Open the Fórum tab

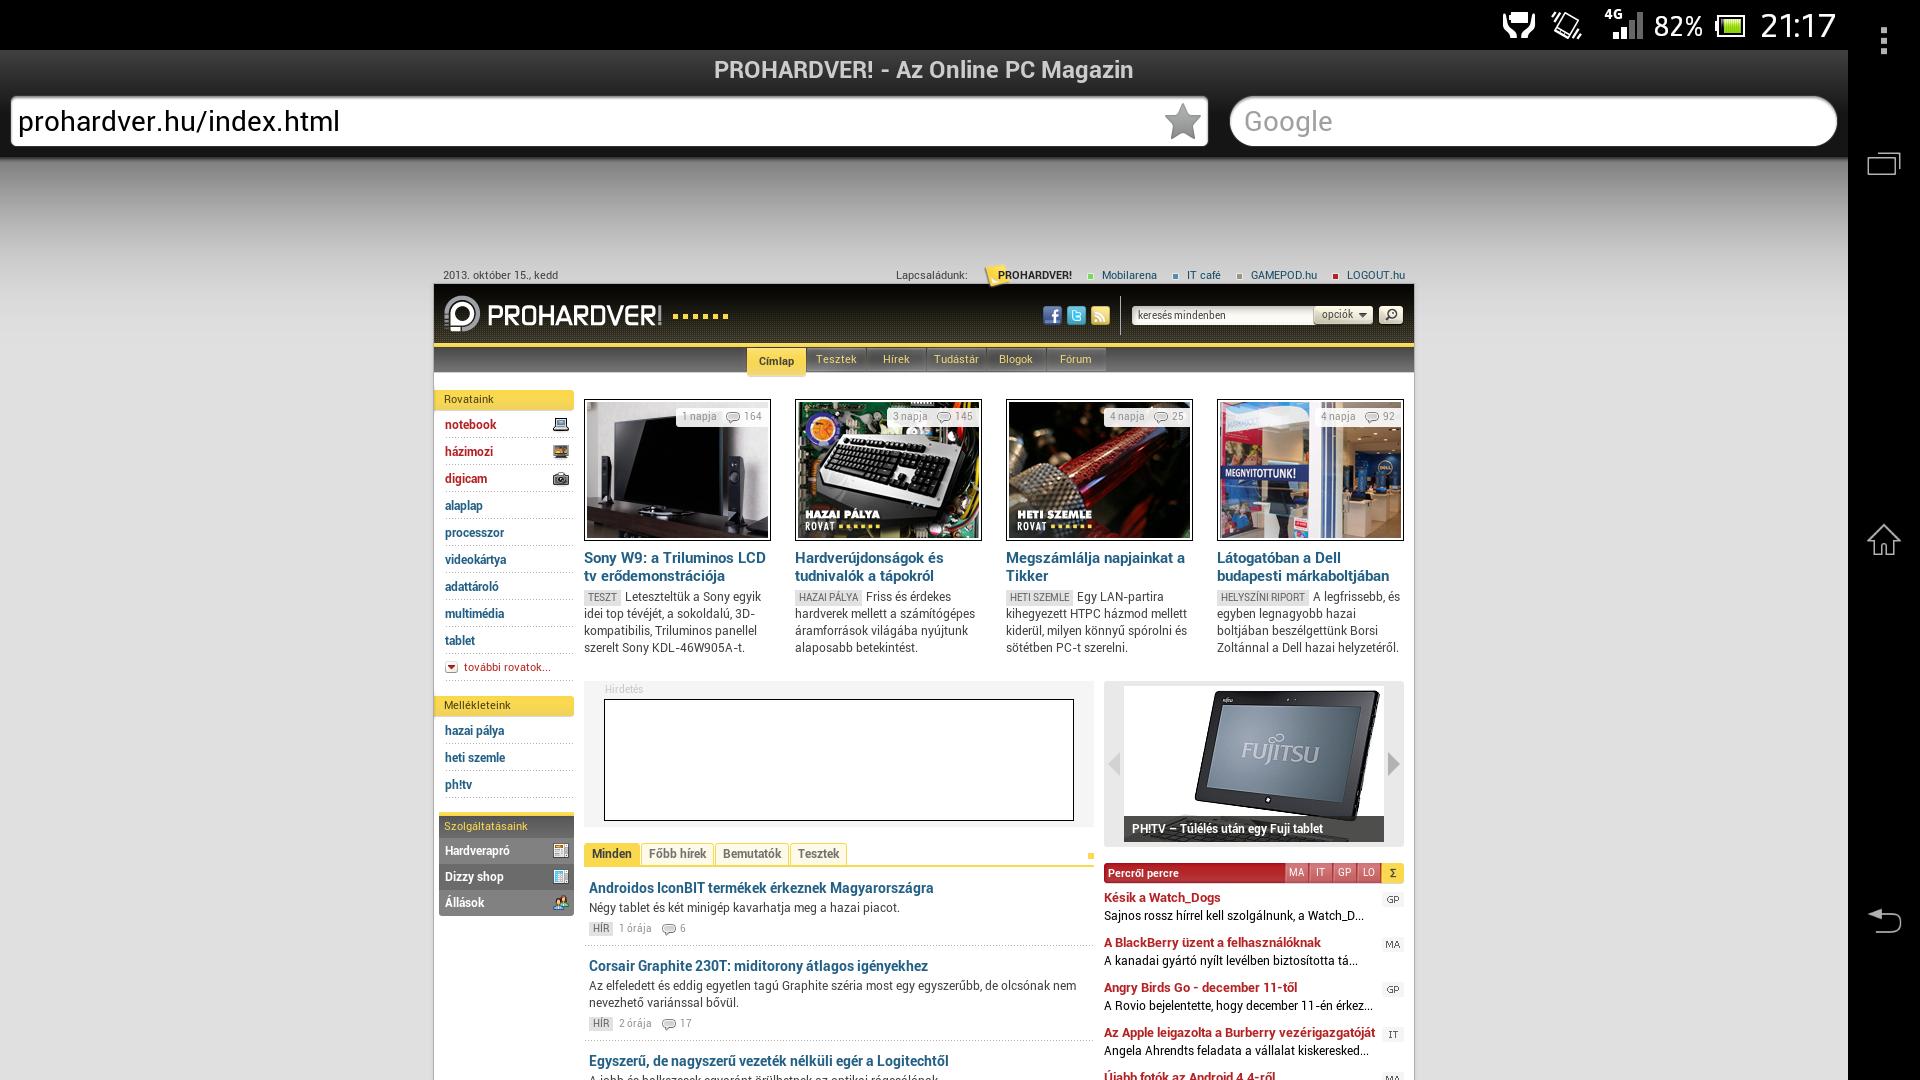click(1075, 359)
